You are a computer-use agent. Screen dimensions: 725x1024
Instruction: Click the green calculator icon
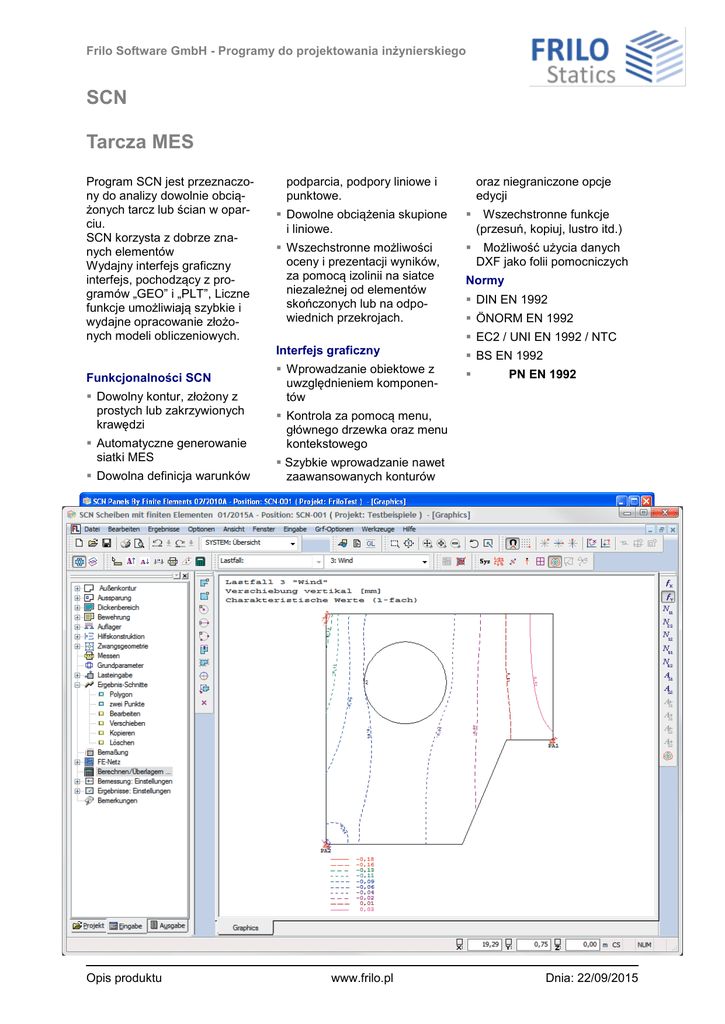tap(200, 562)
